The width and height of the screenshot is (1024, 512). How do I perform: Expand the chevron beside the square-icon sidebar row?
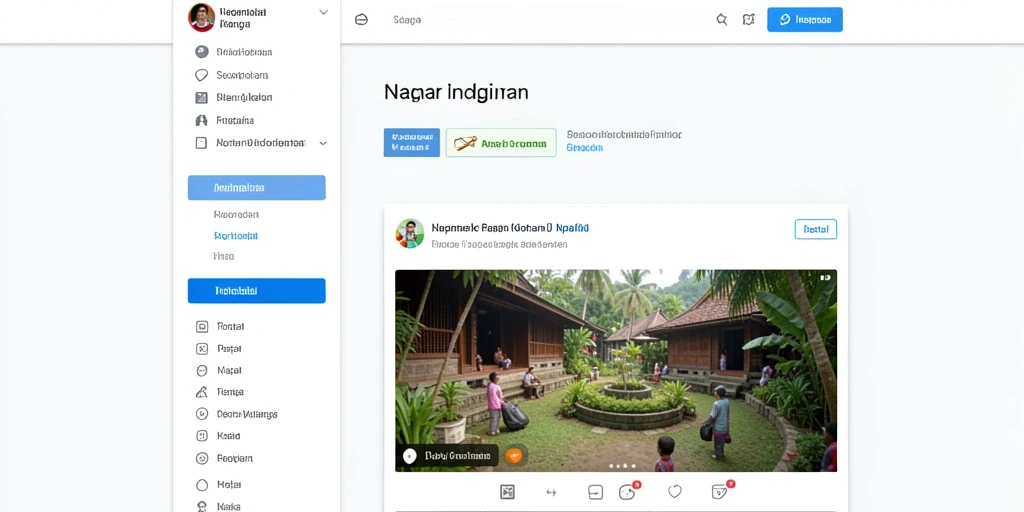[x=323, y=143]
